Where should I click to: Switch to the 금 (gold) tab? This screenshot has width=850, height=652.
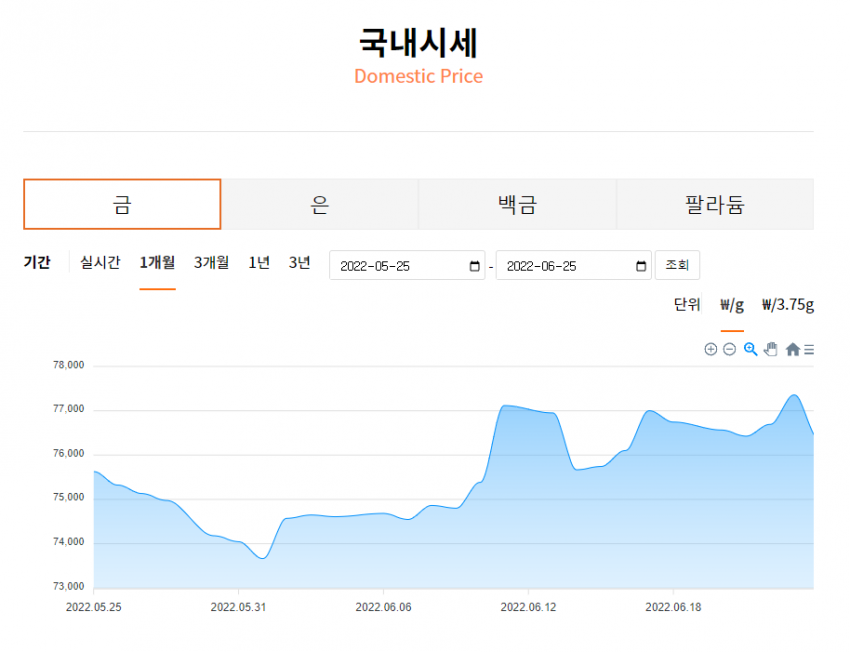(122, 204)
